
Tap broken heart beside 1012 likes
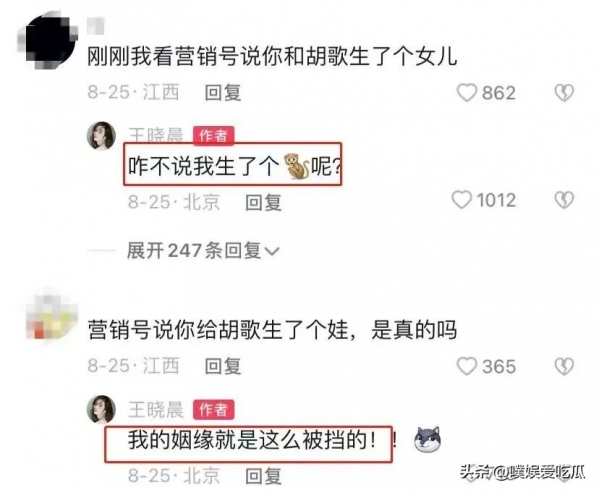(564, 200)
